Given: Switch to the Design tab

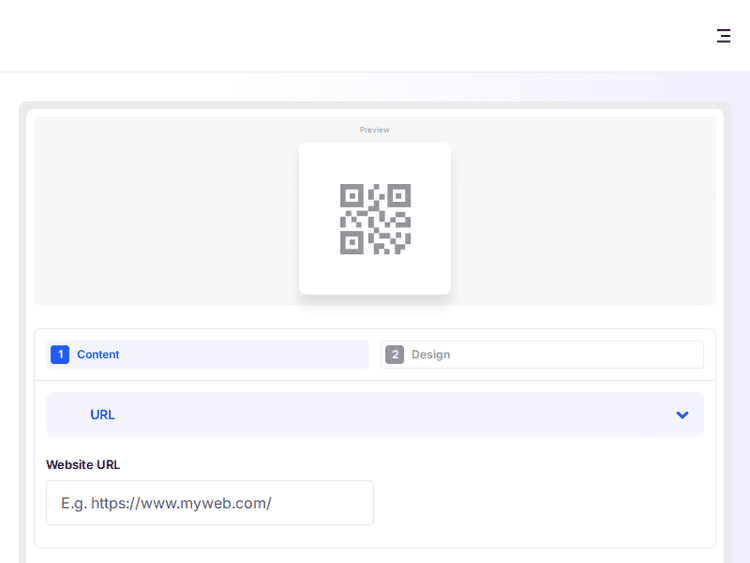Looking at the screenshot, I should tap(542, 355).
